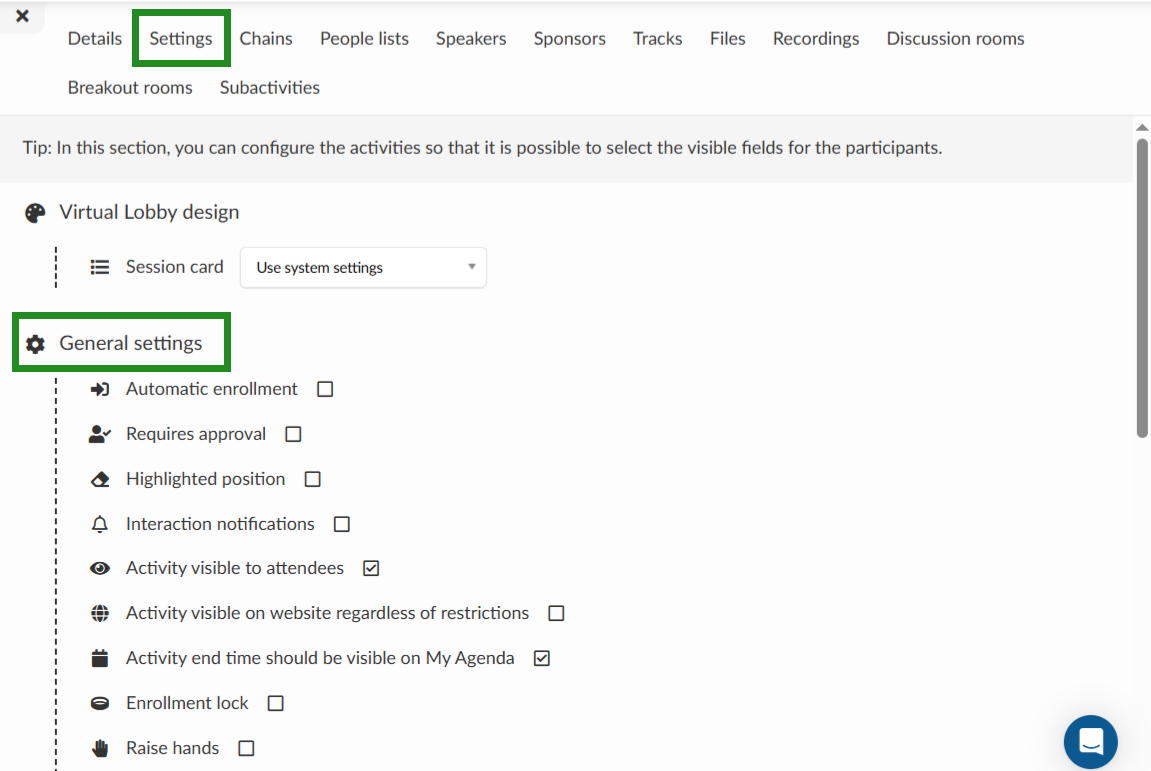Click the globe icon for website visibility
This screenshot has width=1151, height=771.
[100, 613]
